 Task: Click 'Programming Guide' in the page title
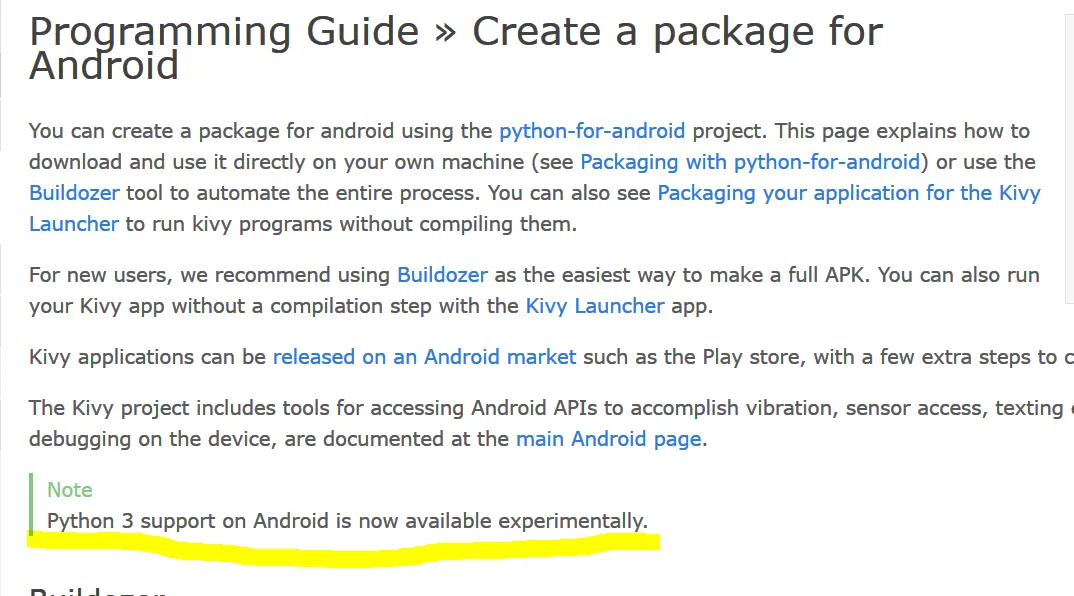[x=224, y=32]
